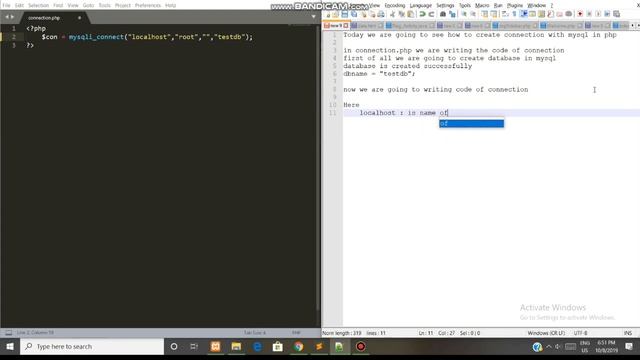Image resolution: width=640 pixels, height=360 pixels.
Task: Toggle the indent guide icon in Notepad++
Action: point(524,14)
